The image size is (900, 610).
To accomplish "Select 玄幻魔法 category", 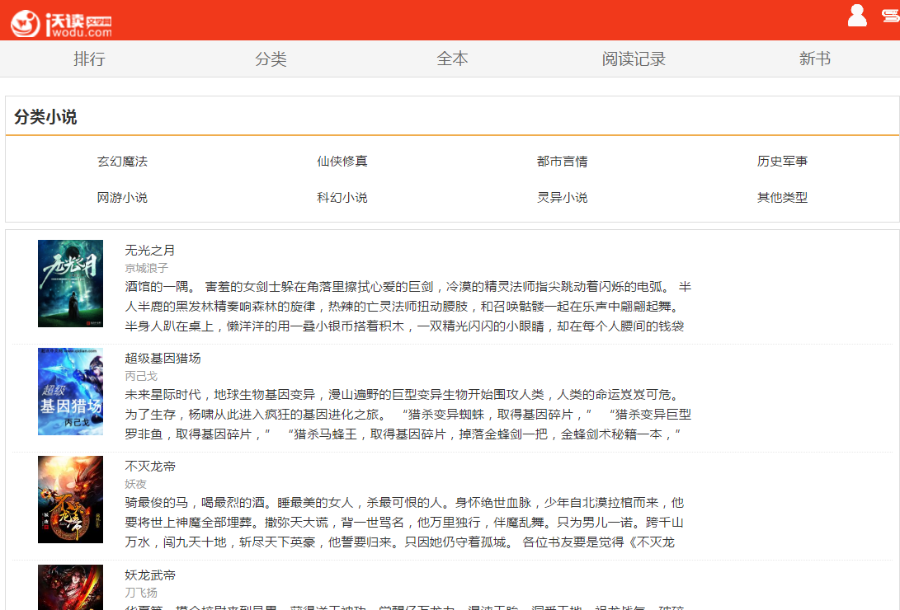I will coord(122,161).
